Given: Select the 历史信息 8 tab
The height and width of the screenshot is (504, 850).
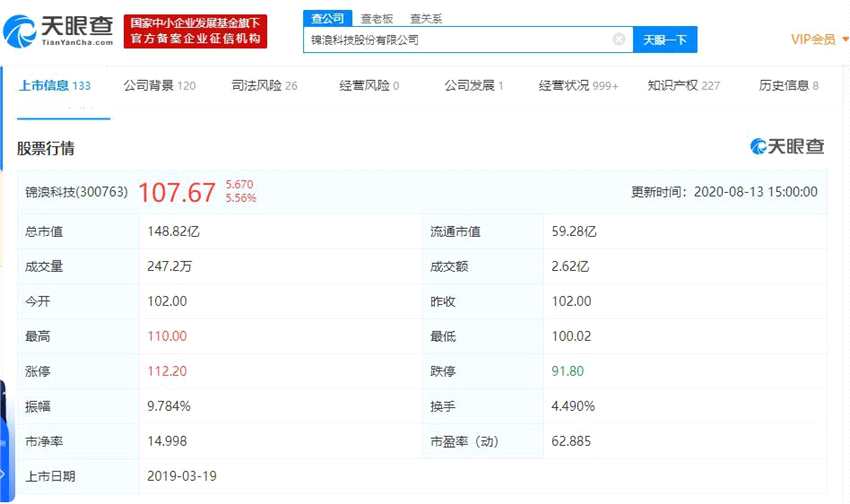Looking at the screenshot, I should pyautogui.click(x=789, y=86).
